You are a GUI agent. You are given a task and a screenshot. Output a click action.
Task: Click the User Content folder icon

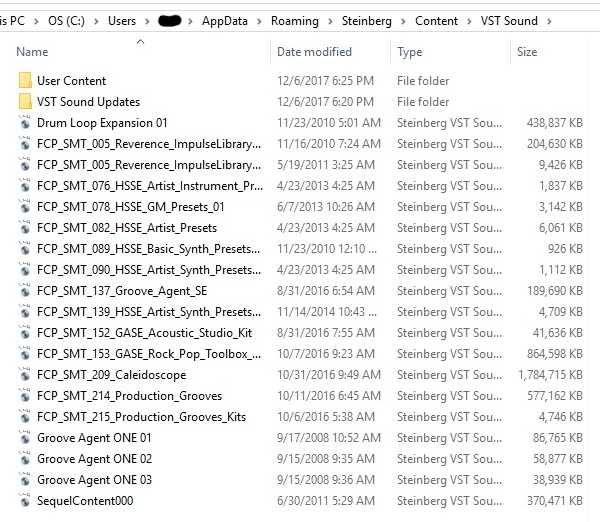click(25, 81)
